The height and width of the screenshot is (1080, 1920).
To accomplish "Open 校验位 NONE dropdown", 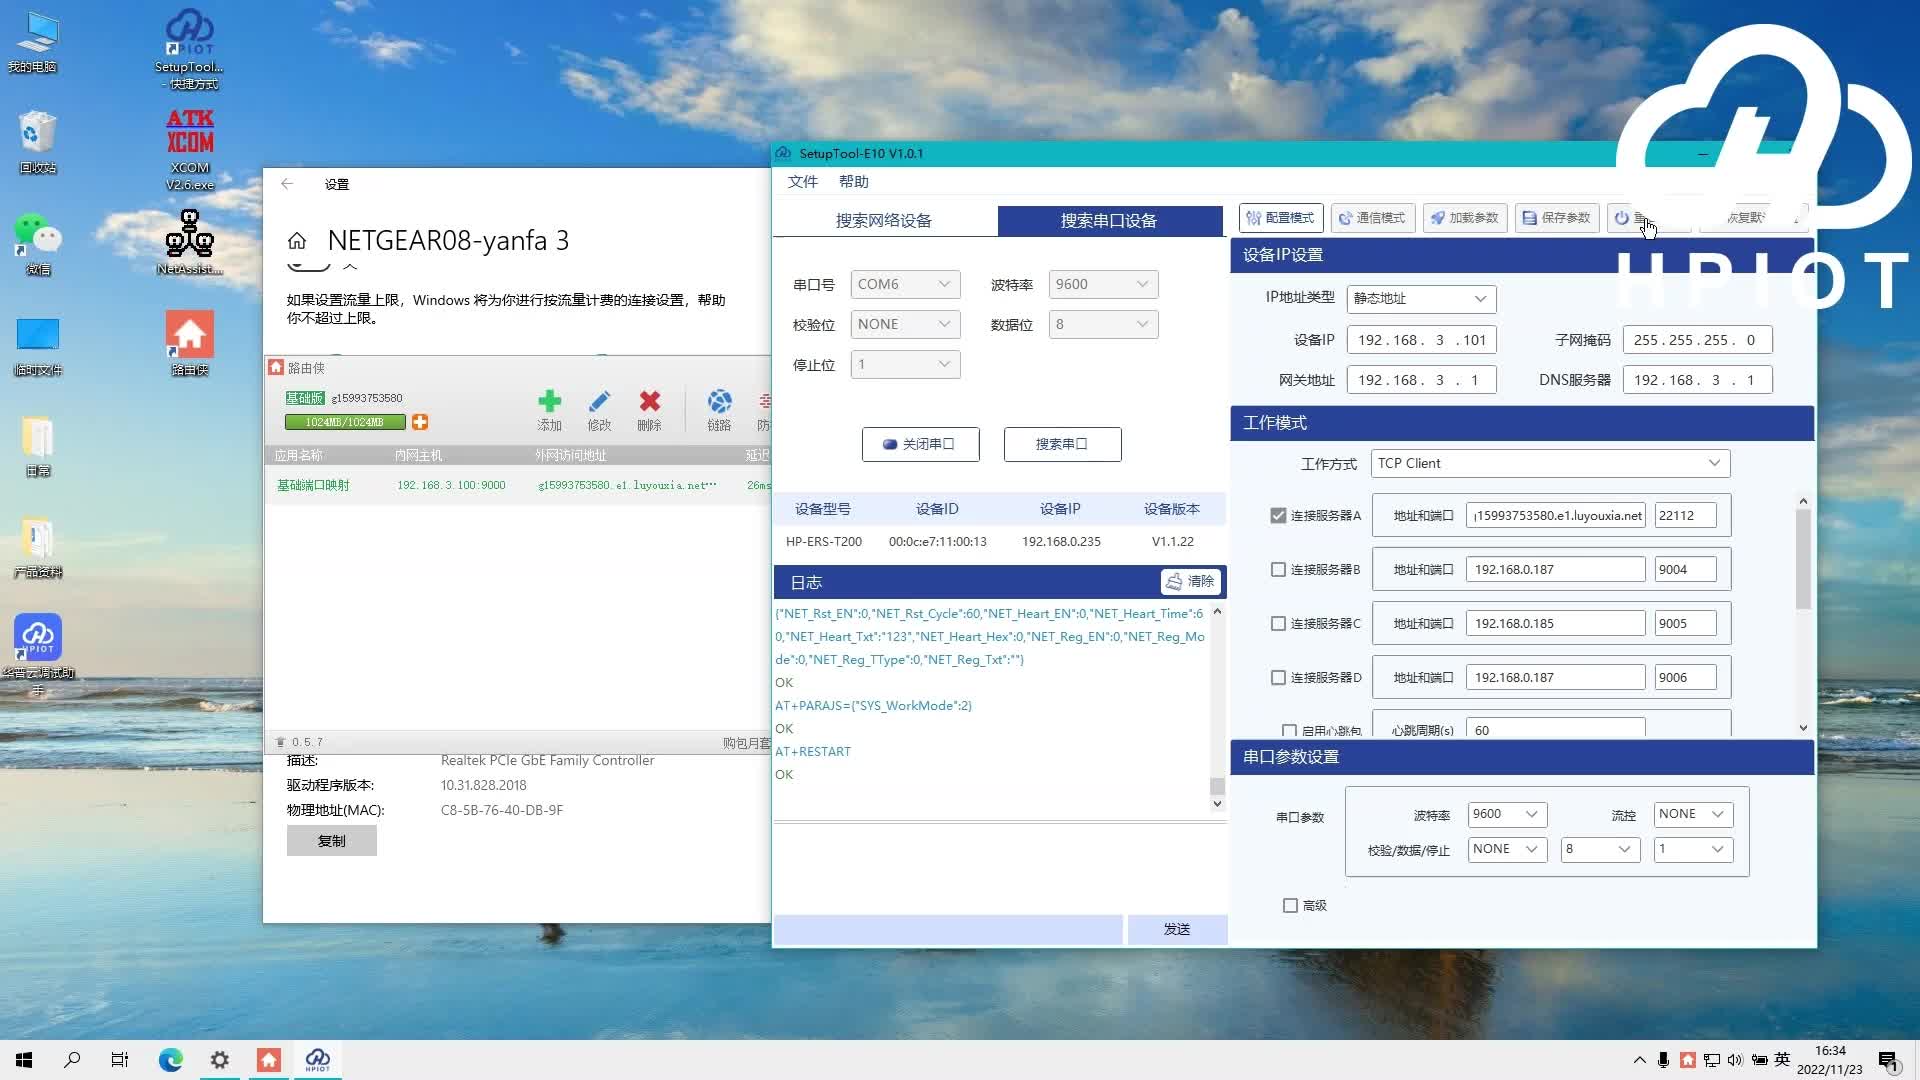I will (905, 324).
